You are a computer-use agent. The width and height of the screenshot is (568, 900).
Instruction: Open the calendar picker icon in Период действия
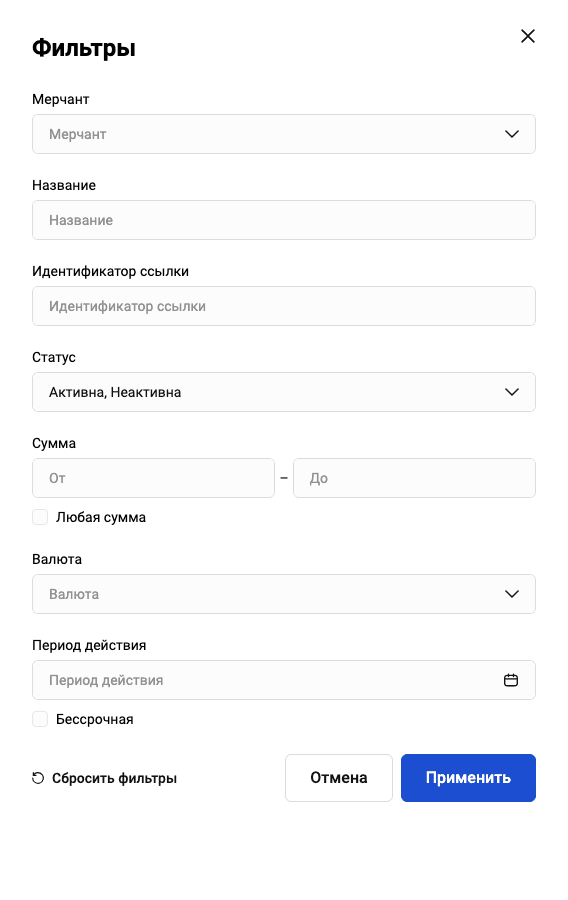[511, 680]
